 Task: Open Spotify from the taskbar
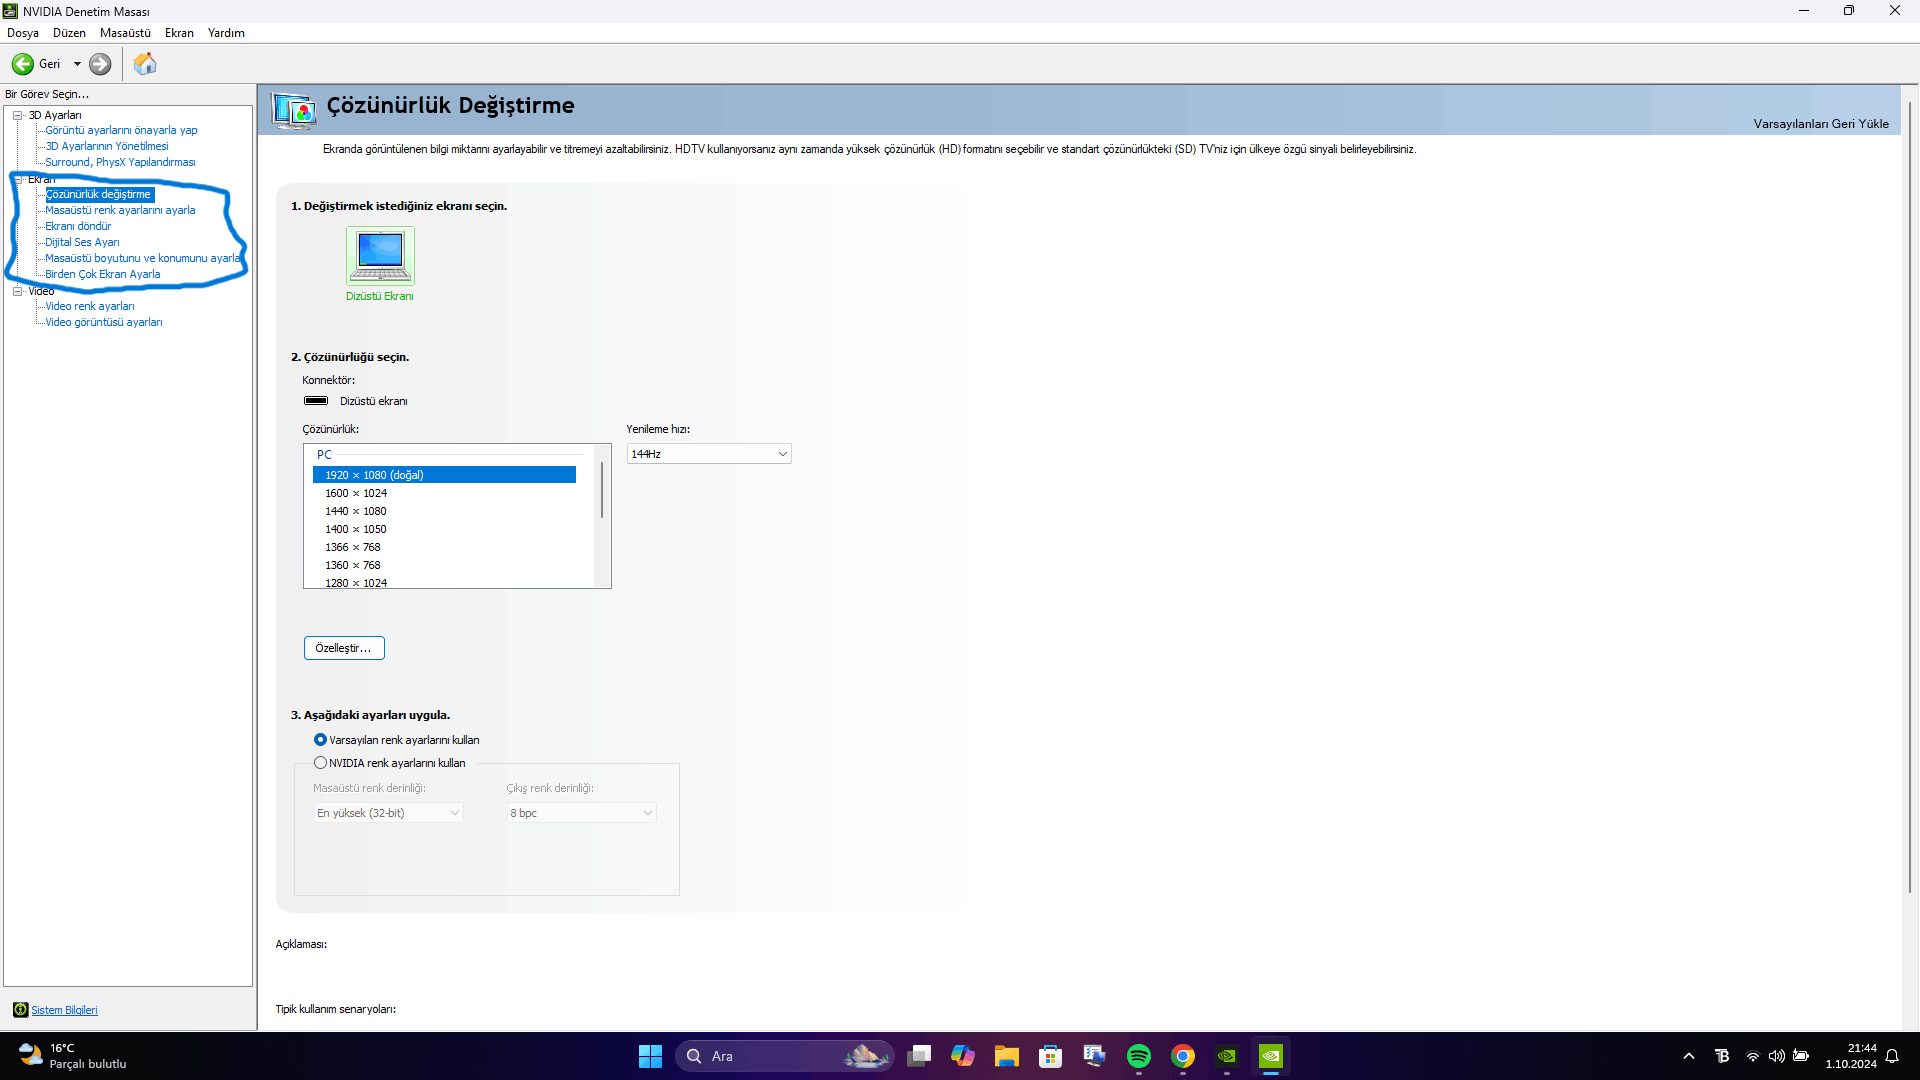[x=1138, y=1056]
